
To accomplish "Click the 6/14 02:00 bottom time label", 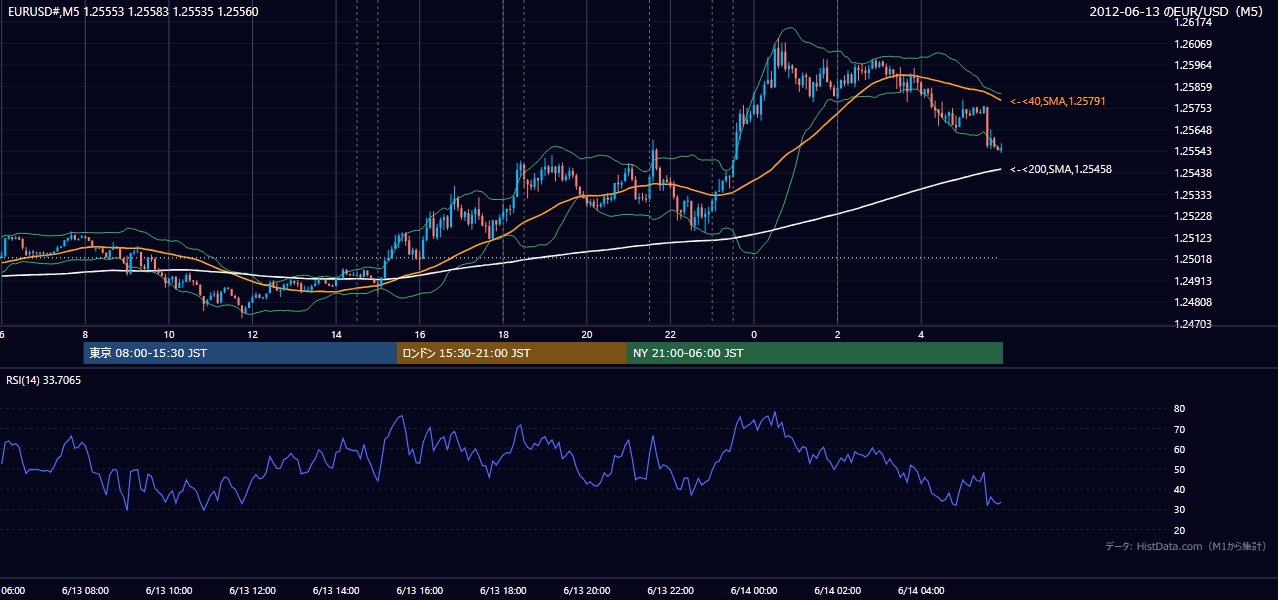I will tap(837, 590).
